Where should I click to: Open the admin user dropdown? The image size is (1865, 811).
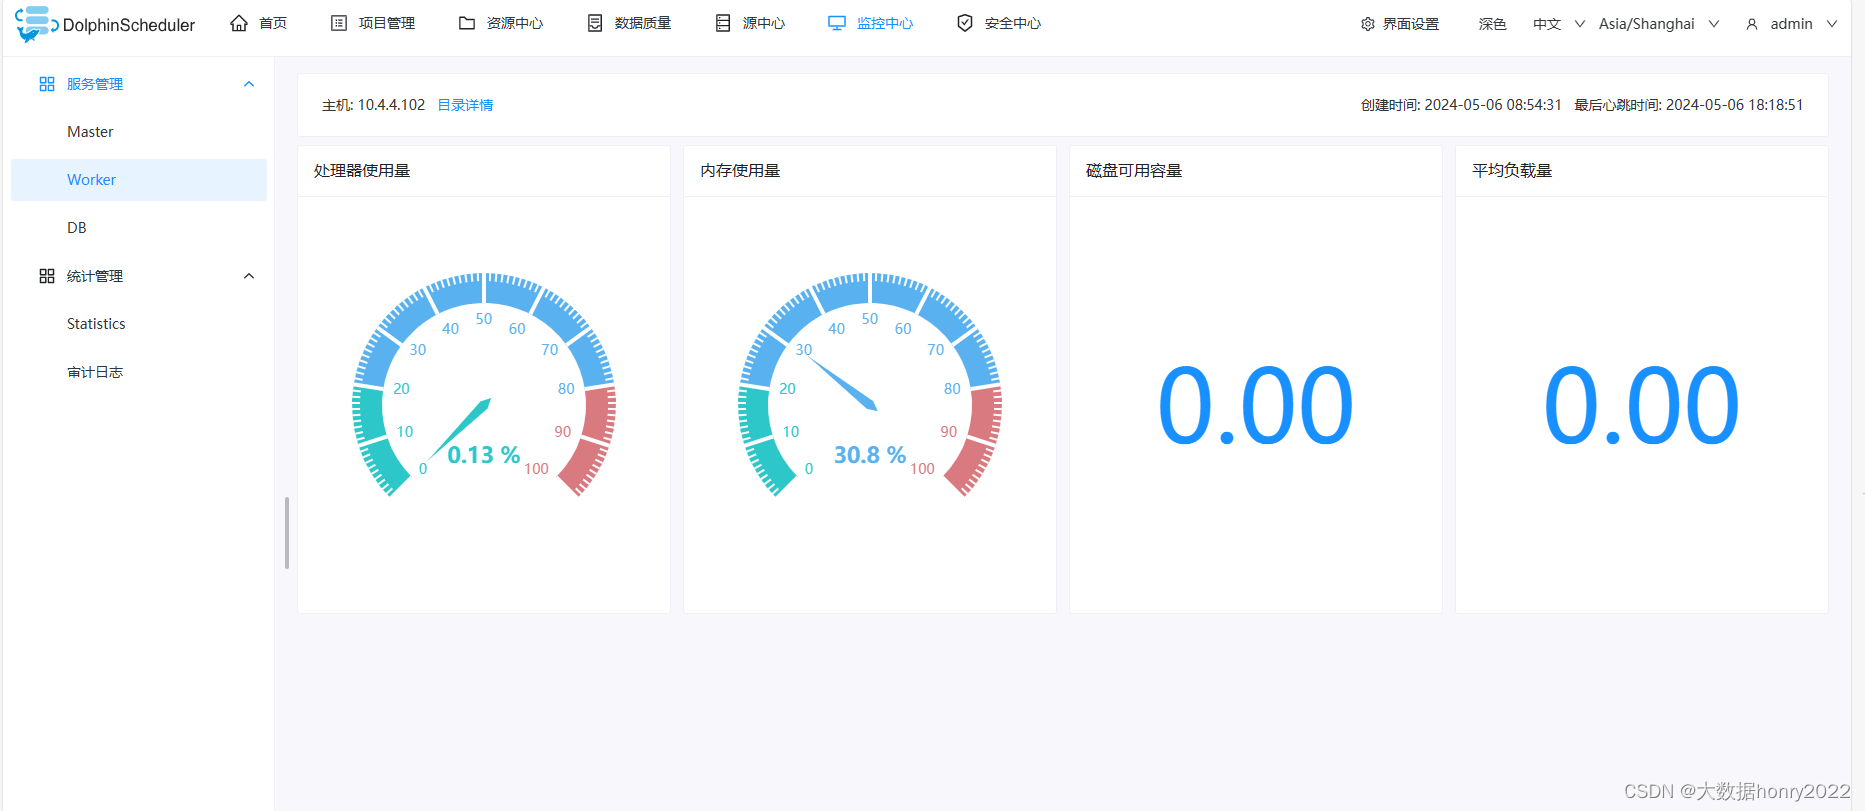[1791, 24]
